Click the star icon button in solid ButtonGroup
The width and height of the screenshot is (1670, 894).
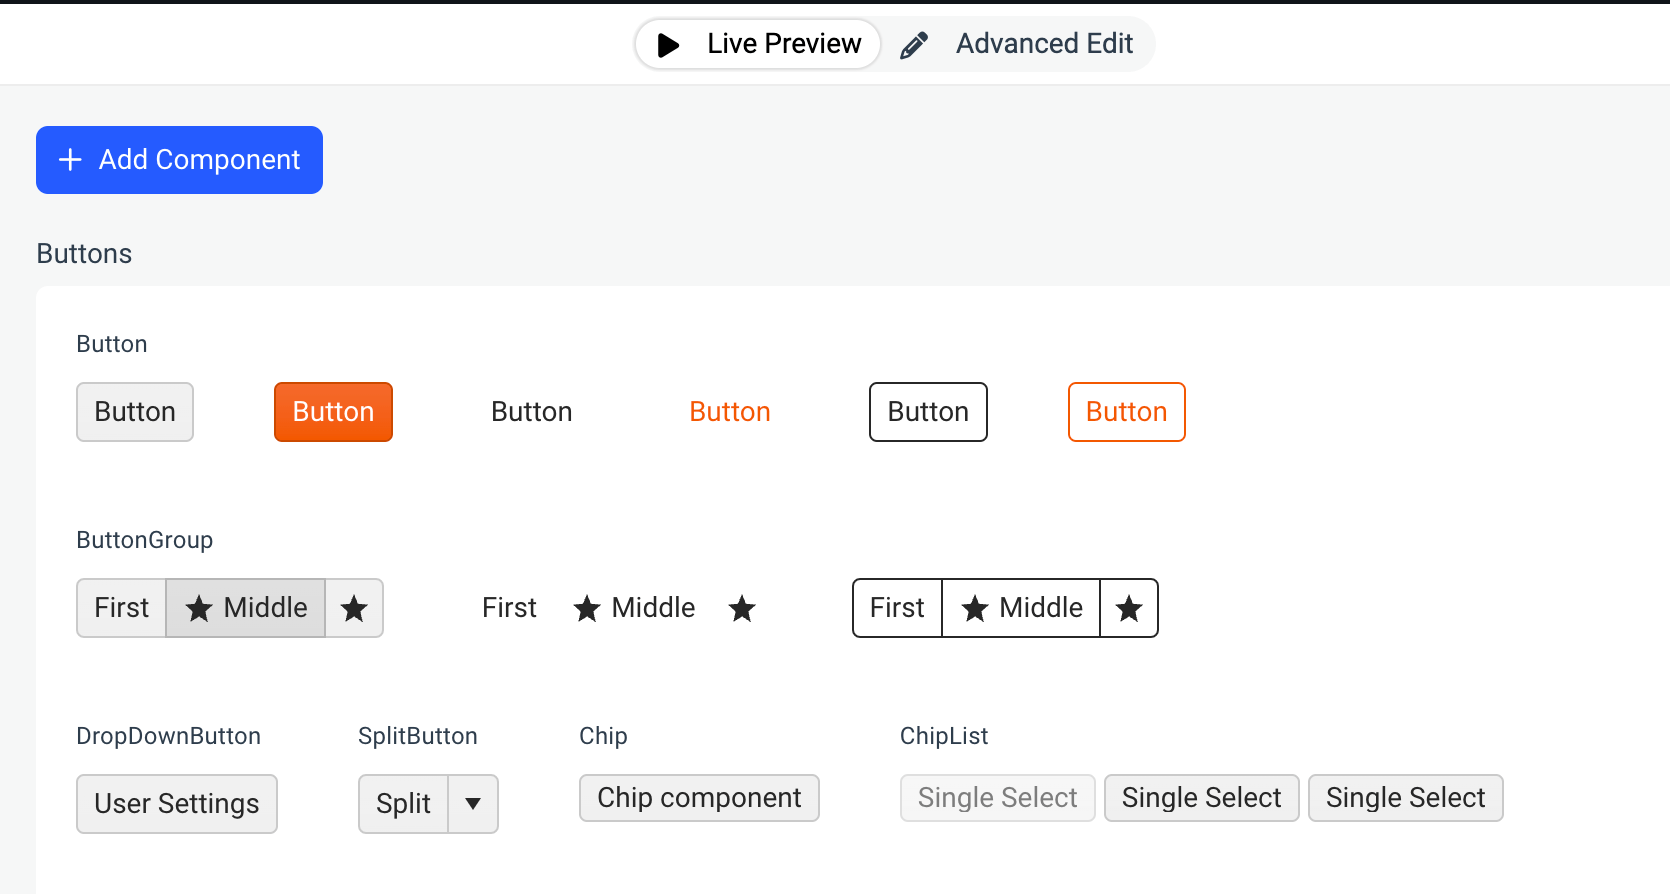pyautogui.click(x=354, y=608)
